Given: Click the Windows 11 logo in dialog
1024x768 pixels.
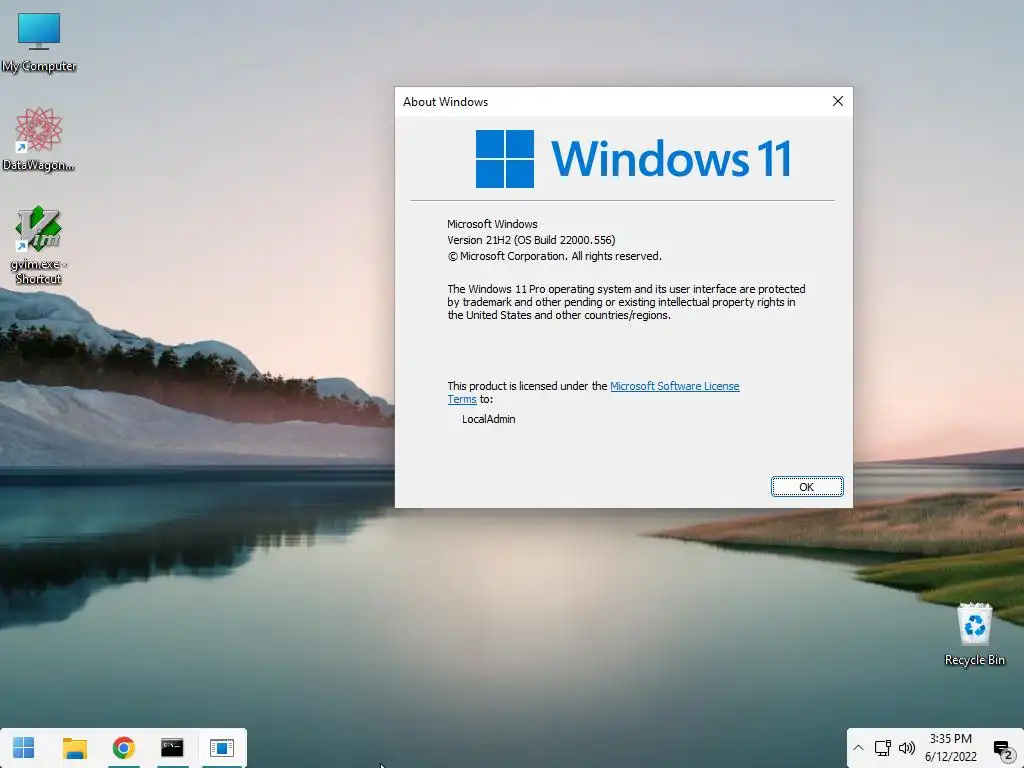Looking at the screenshot, I should [x=633, y=159].
